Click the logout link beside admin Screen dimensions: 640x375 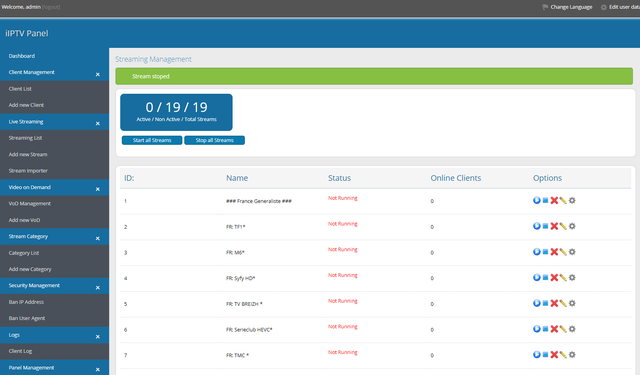(x=51, y=7)
